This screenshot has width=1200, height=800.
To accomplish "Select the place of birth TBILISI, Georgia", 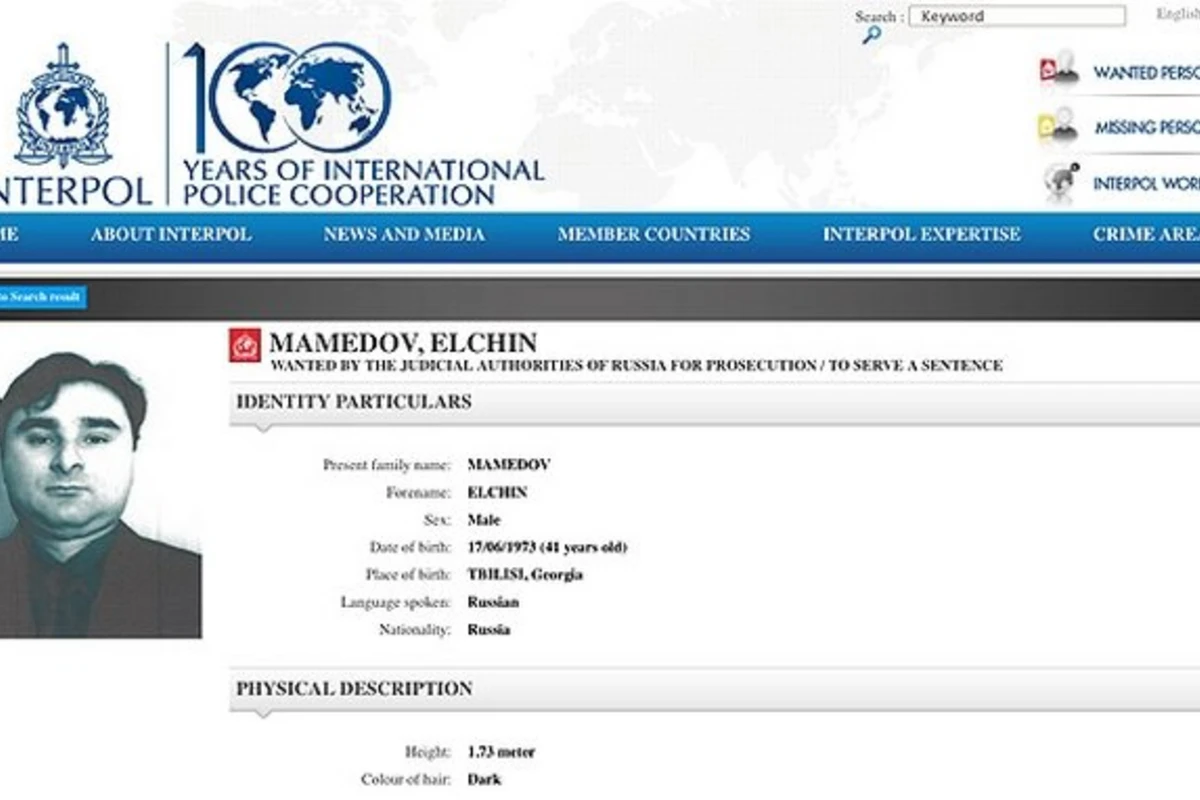I will click(x=525, y=575).
